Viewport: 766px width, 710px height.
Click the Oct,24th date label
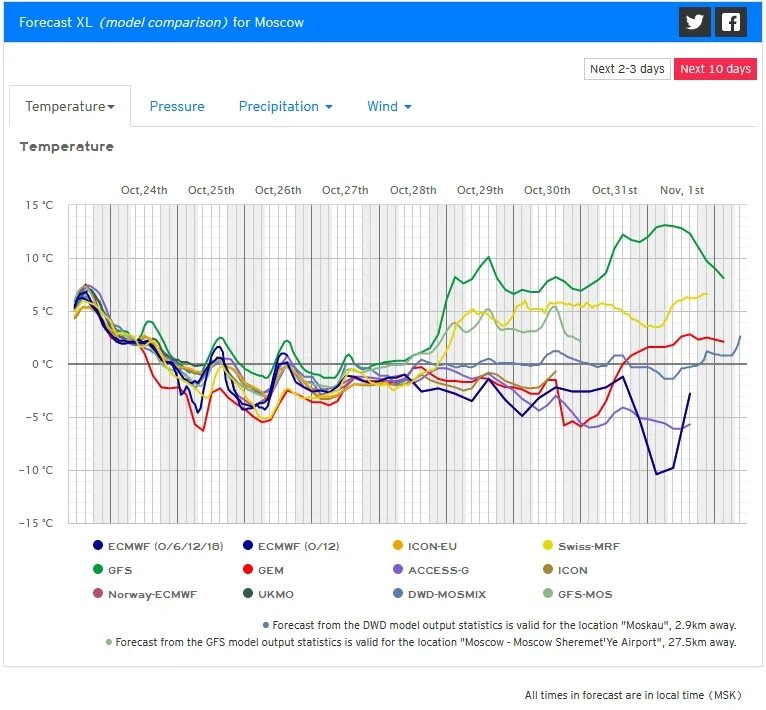pyautogui.click(x=144, y=190)
